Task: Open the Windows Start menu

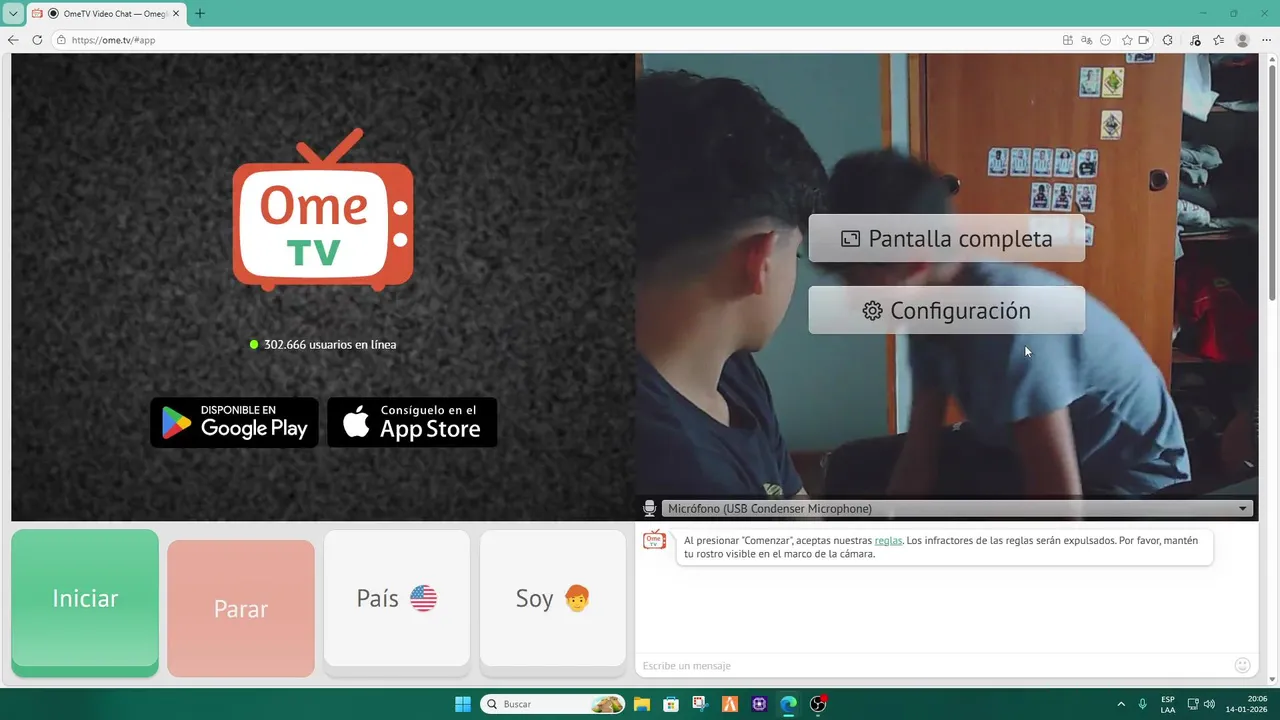Action: 463,704
